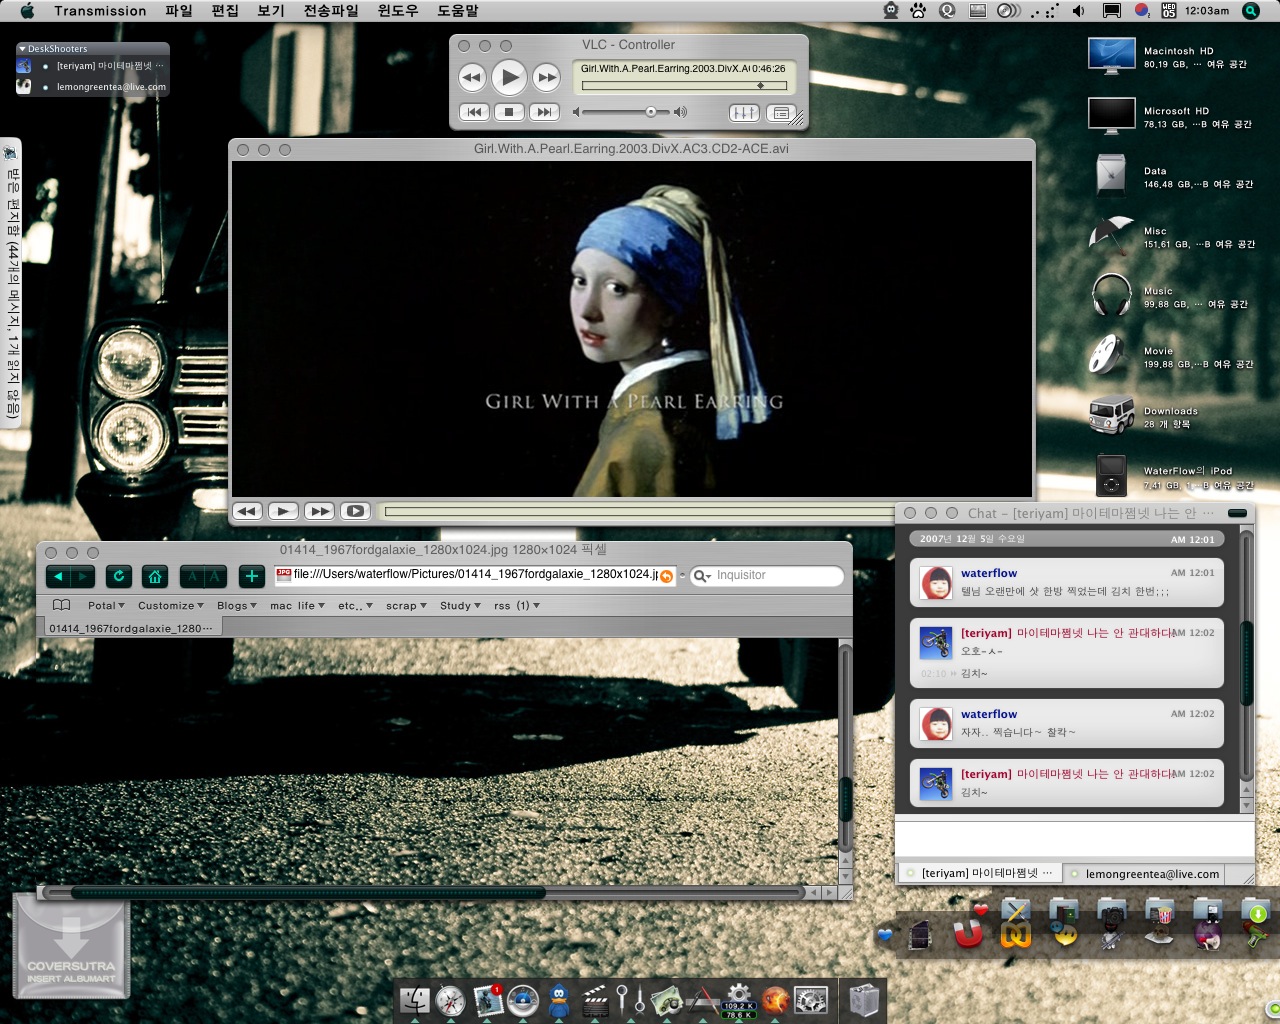Toggle fullscreen button below the video window
Screen dimensions: 1280x1024
point(355,511)
